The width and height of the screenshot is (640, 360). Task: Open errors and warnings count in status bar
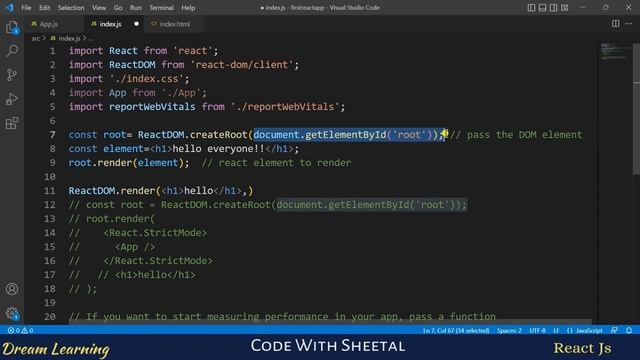point(20,330)
